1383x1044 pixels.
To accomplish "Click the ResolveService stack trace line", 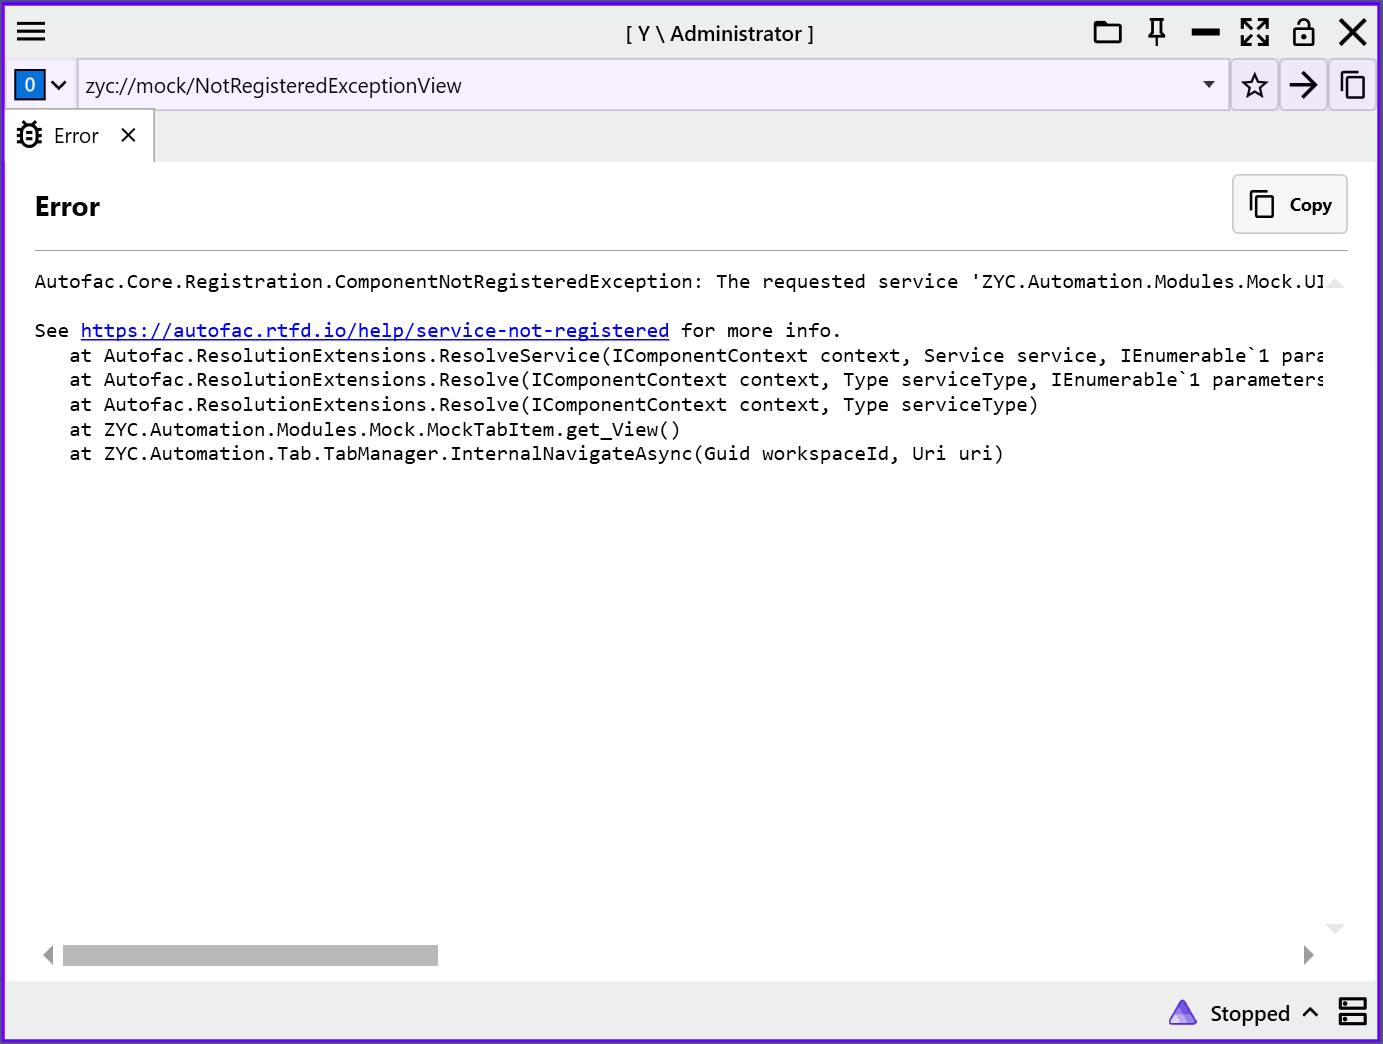I will (x=696, y=356).
